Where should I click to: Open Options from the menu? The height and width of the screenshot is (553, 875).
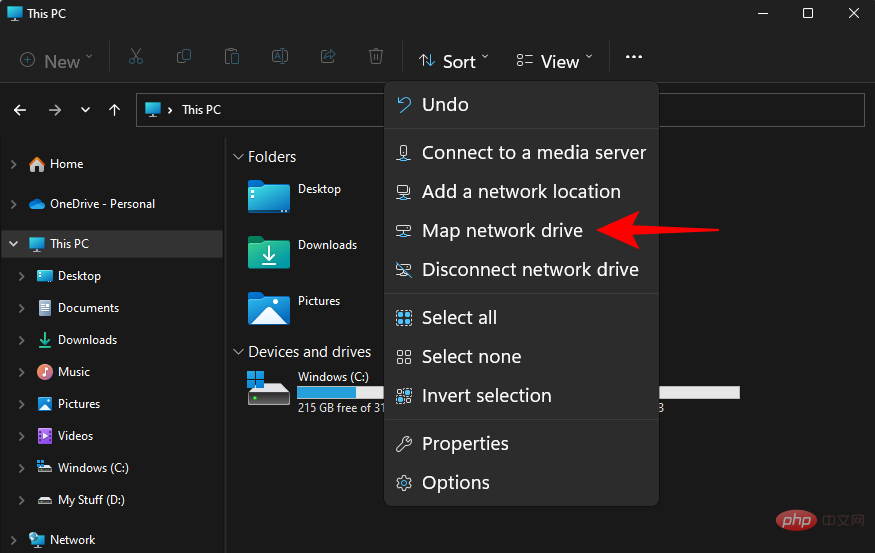point(521,483)
